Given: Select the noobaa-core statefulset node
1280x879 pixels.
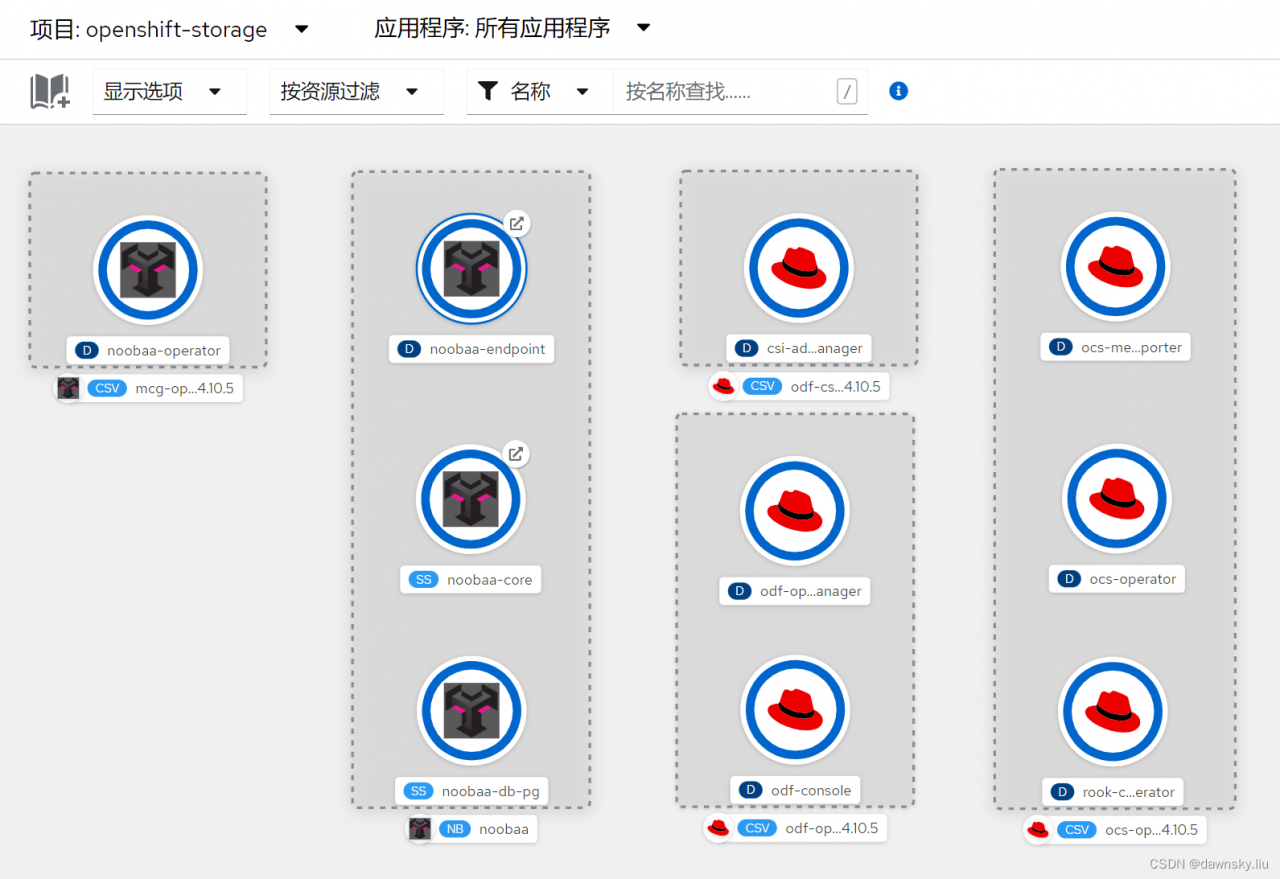Looking at the screenshot, I should click(x=470, y=499).
